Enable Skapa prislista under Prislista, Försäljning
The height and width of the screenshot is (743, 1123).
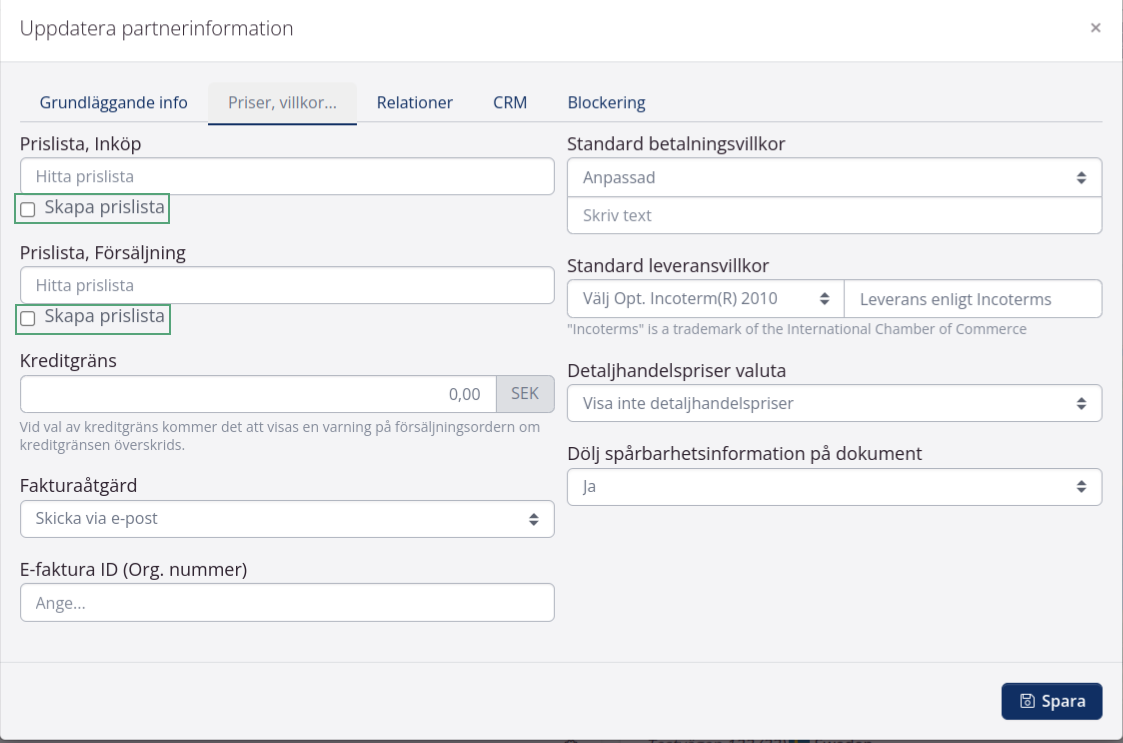[28, 318]
